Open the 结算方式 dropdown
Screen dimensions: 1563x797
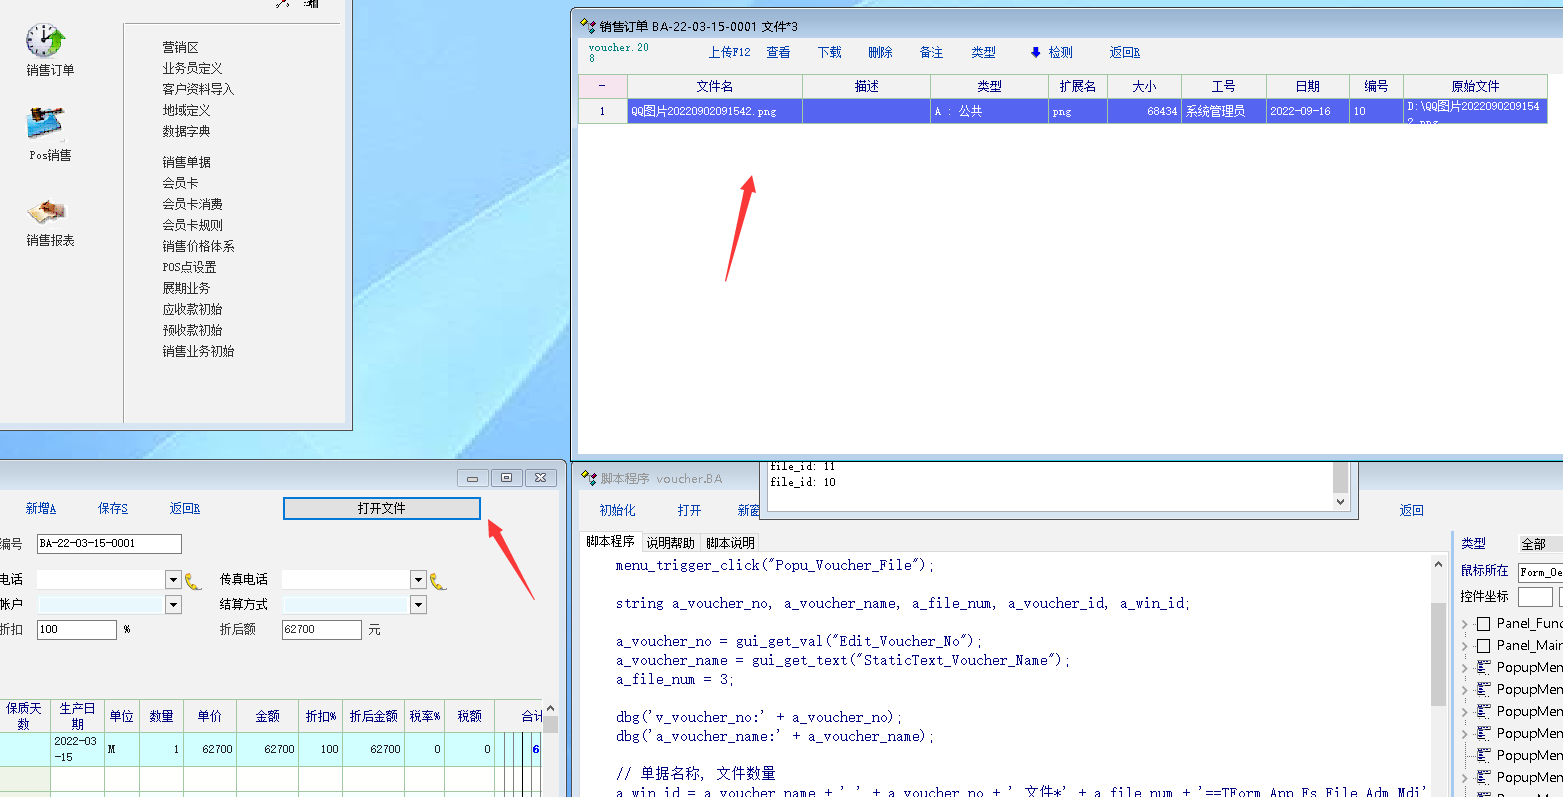pyautogui.click(x=418, y=604)
